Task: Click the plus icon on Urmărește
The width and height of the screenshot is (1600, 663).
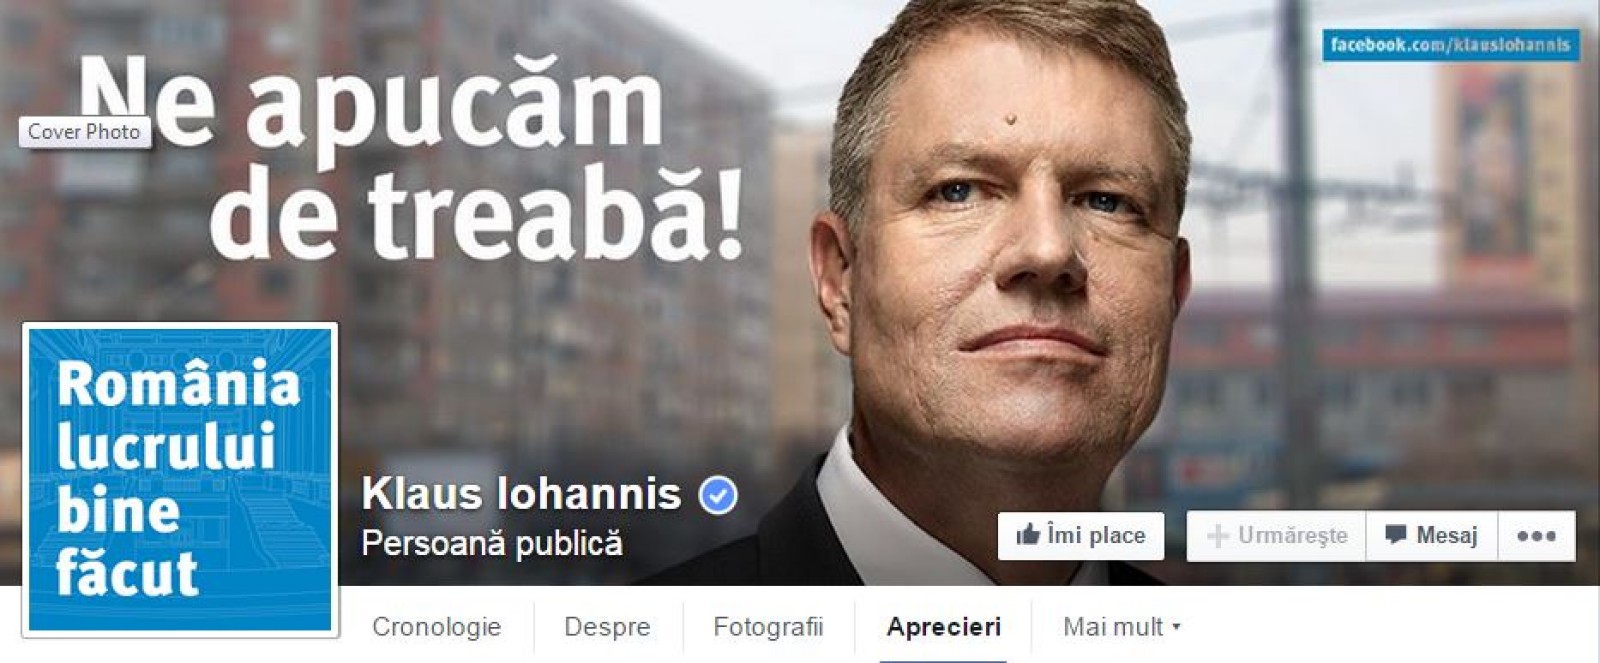Action: pyautogui.click(x=1217, y=536)
